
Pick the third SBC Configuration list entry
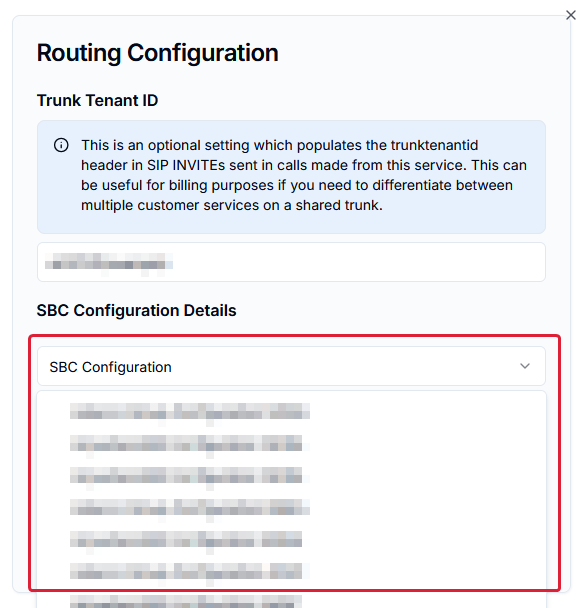click(186, 475)
